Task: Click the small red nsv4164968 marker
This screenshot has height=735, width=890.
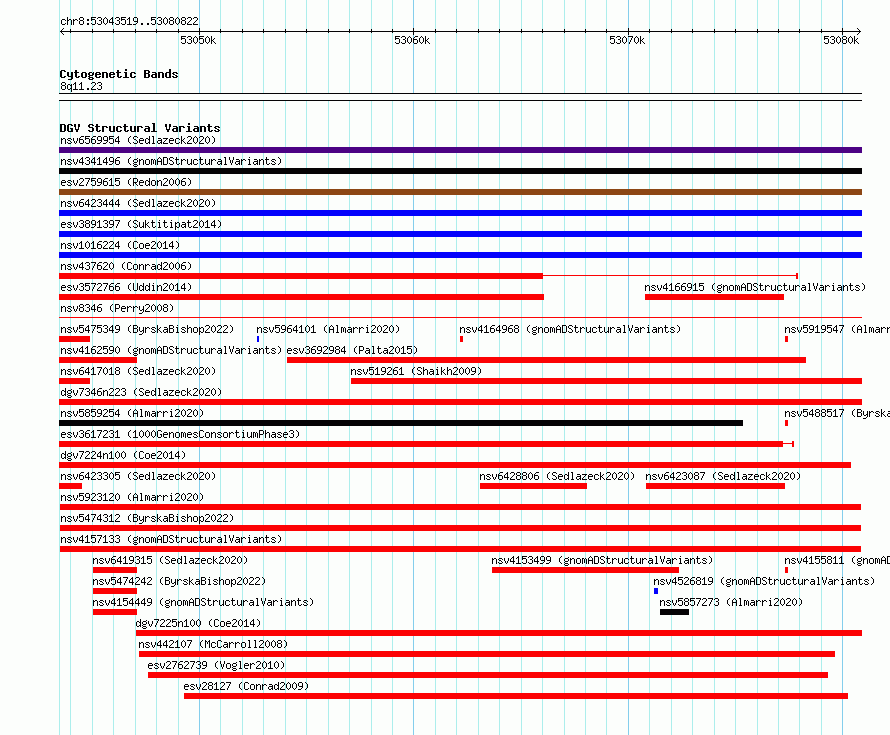Action: pyautogui.click(x=461, y=339)
